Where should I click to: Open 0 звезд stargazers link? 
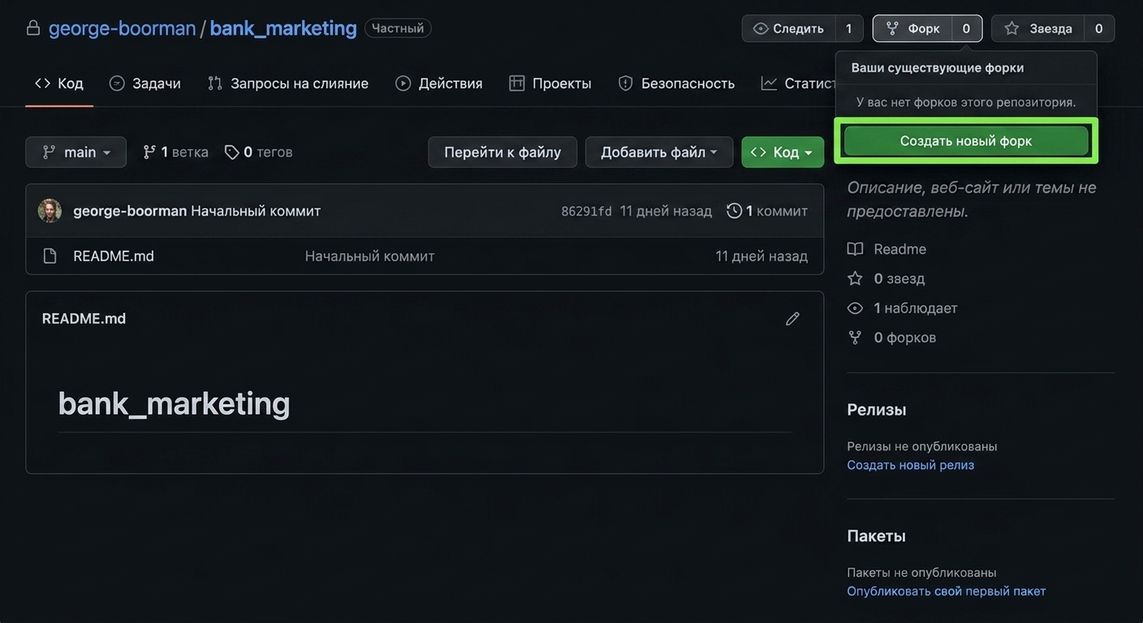tap(899, 278)
